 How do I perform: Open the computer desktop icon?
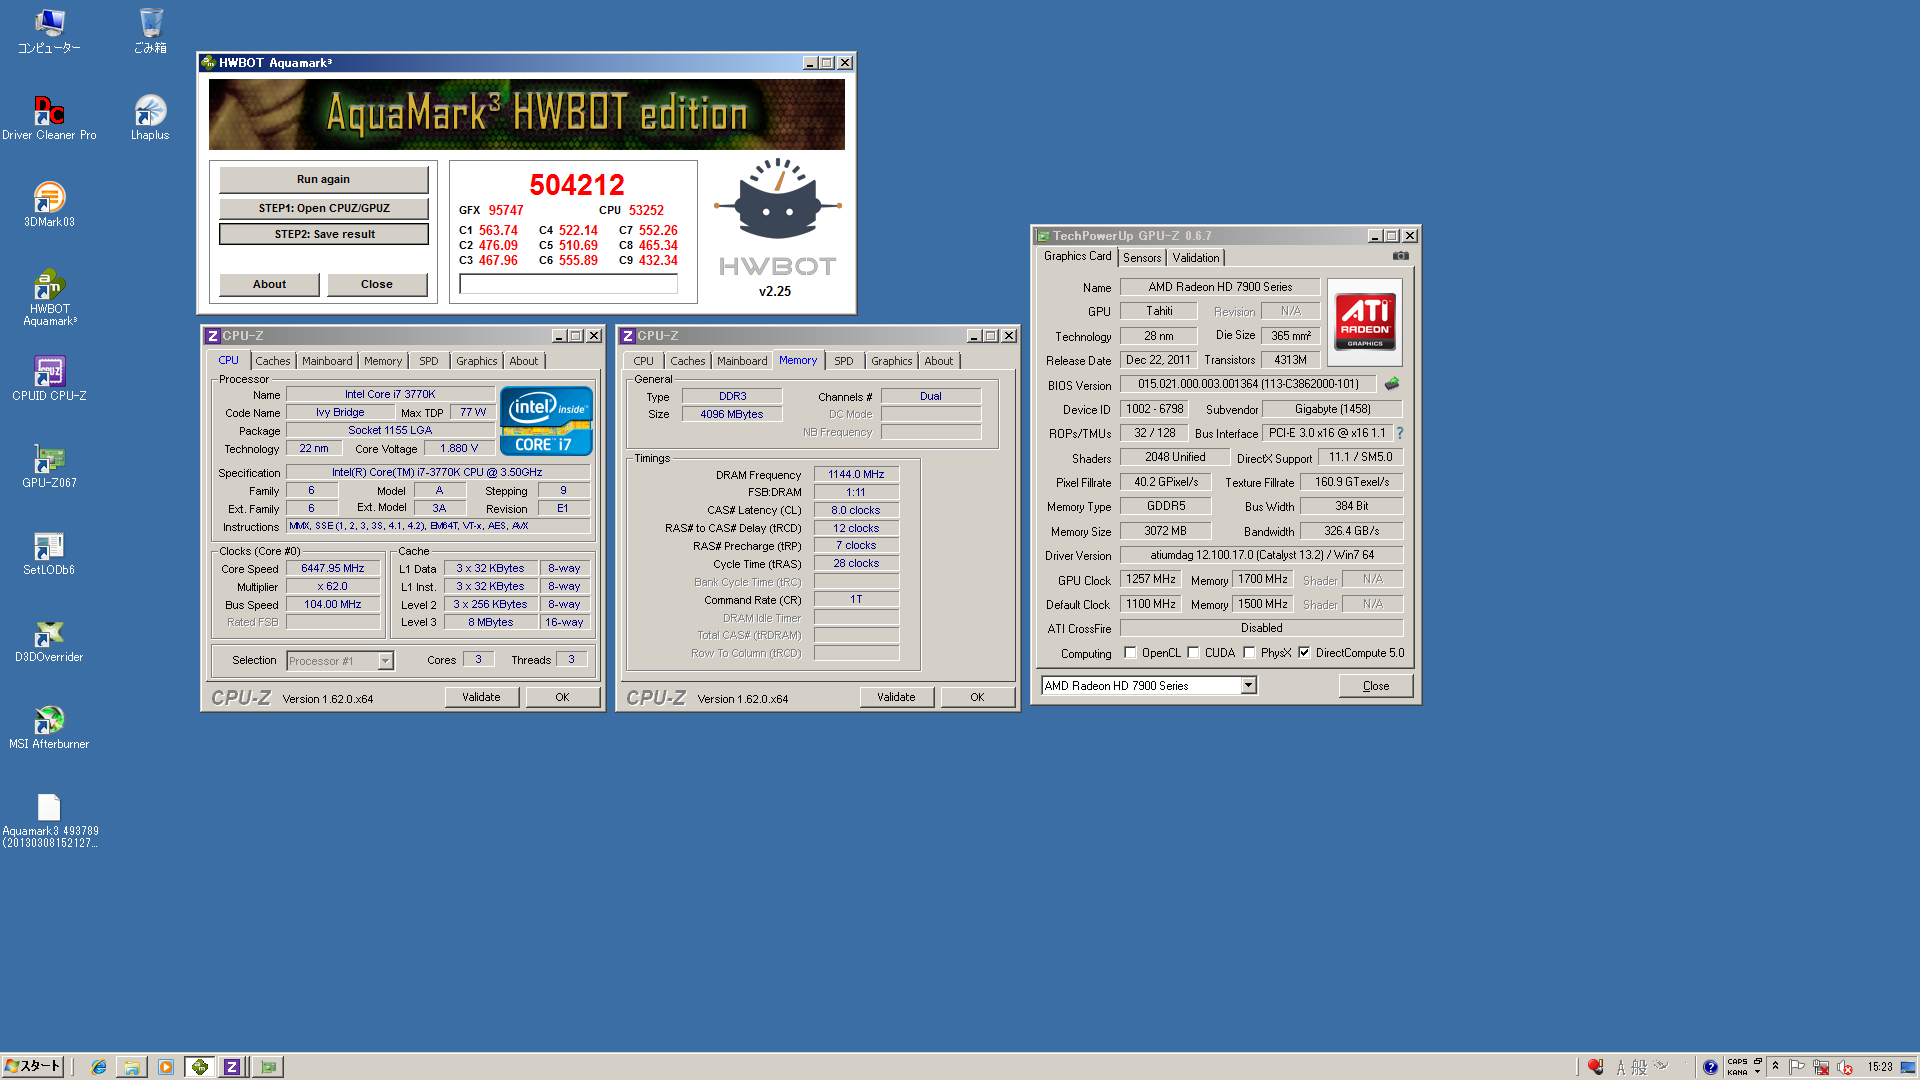49,30
